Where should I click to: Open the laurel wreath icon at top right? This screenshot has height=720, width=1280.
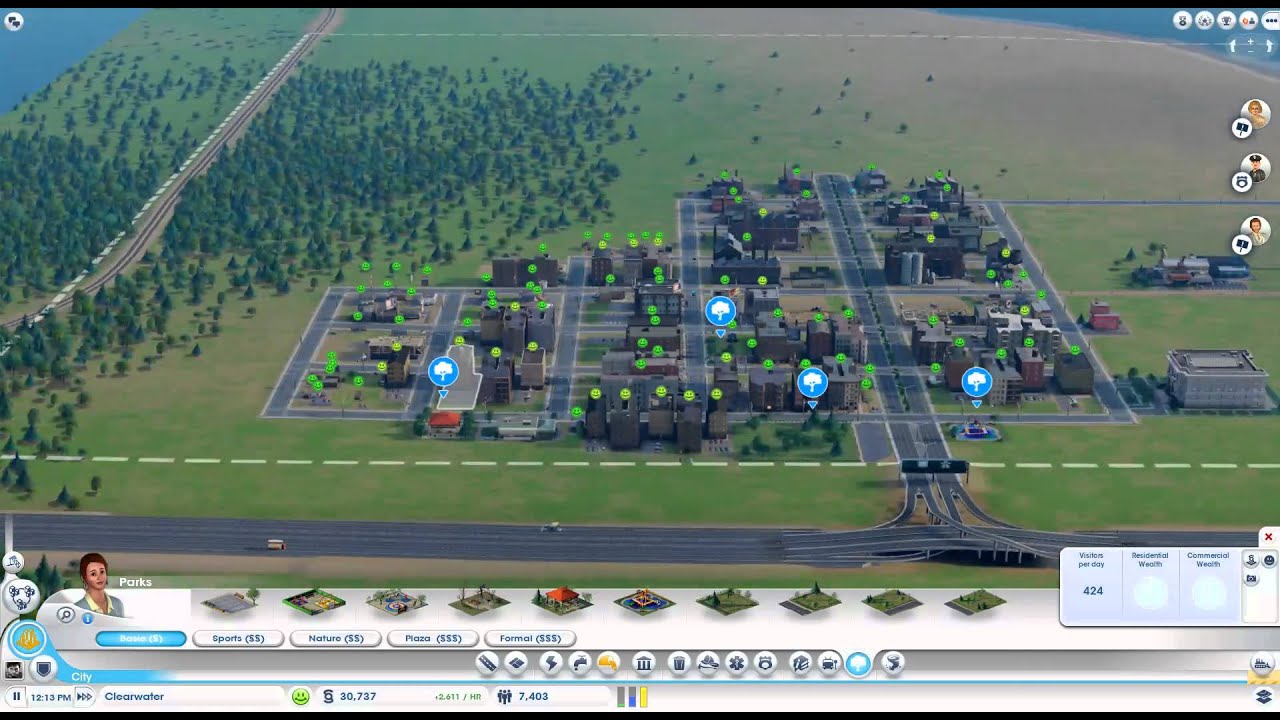(1205, 20)
